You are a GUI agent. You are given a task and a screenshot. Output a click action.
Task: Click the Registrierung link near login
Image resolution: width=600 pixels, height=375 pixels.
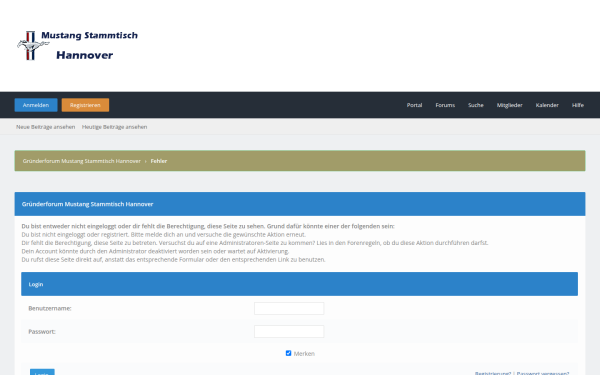point(493,373)
